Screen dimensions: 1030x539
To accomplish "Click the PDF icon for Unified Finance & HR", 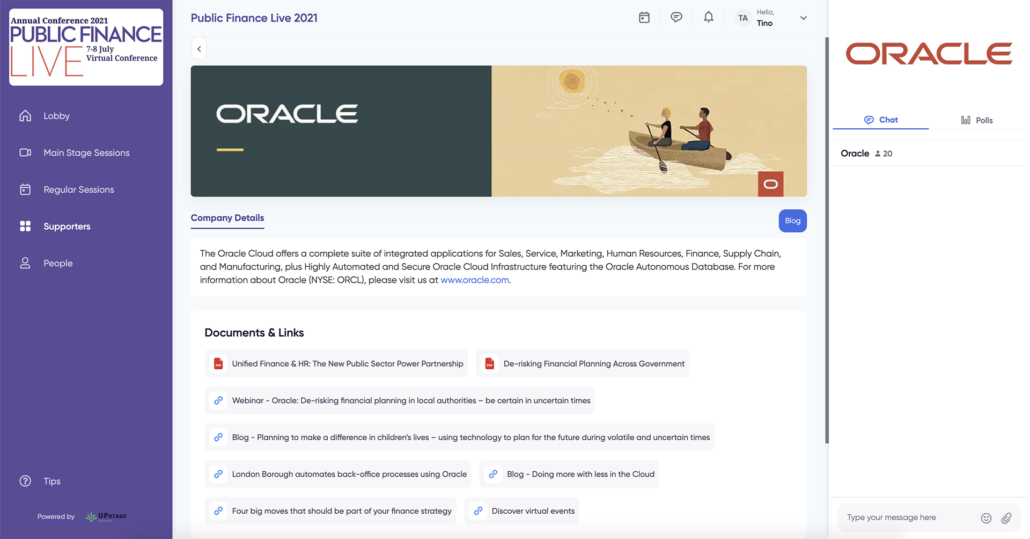I will click(x=218, y=364).
